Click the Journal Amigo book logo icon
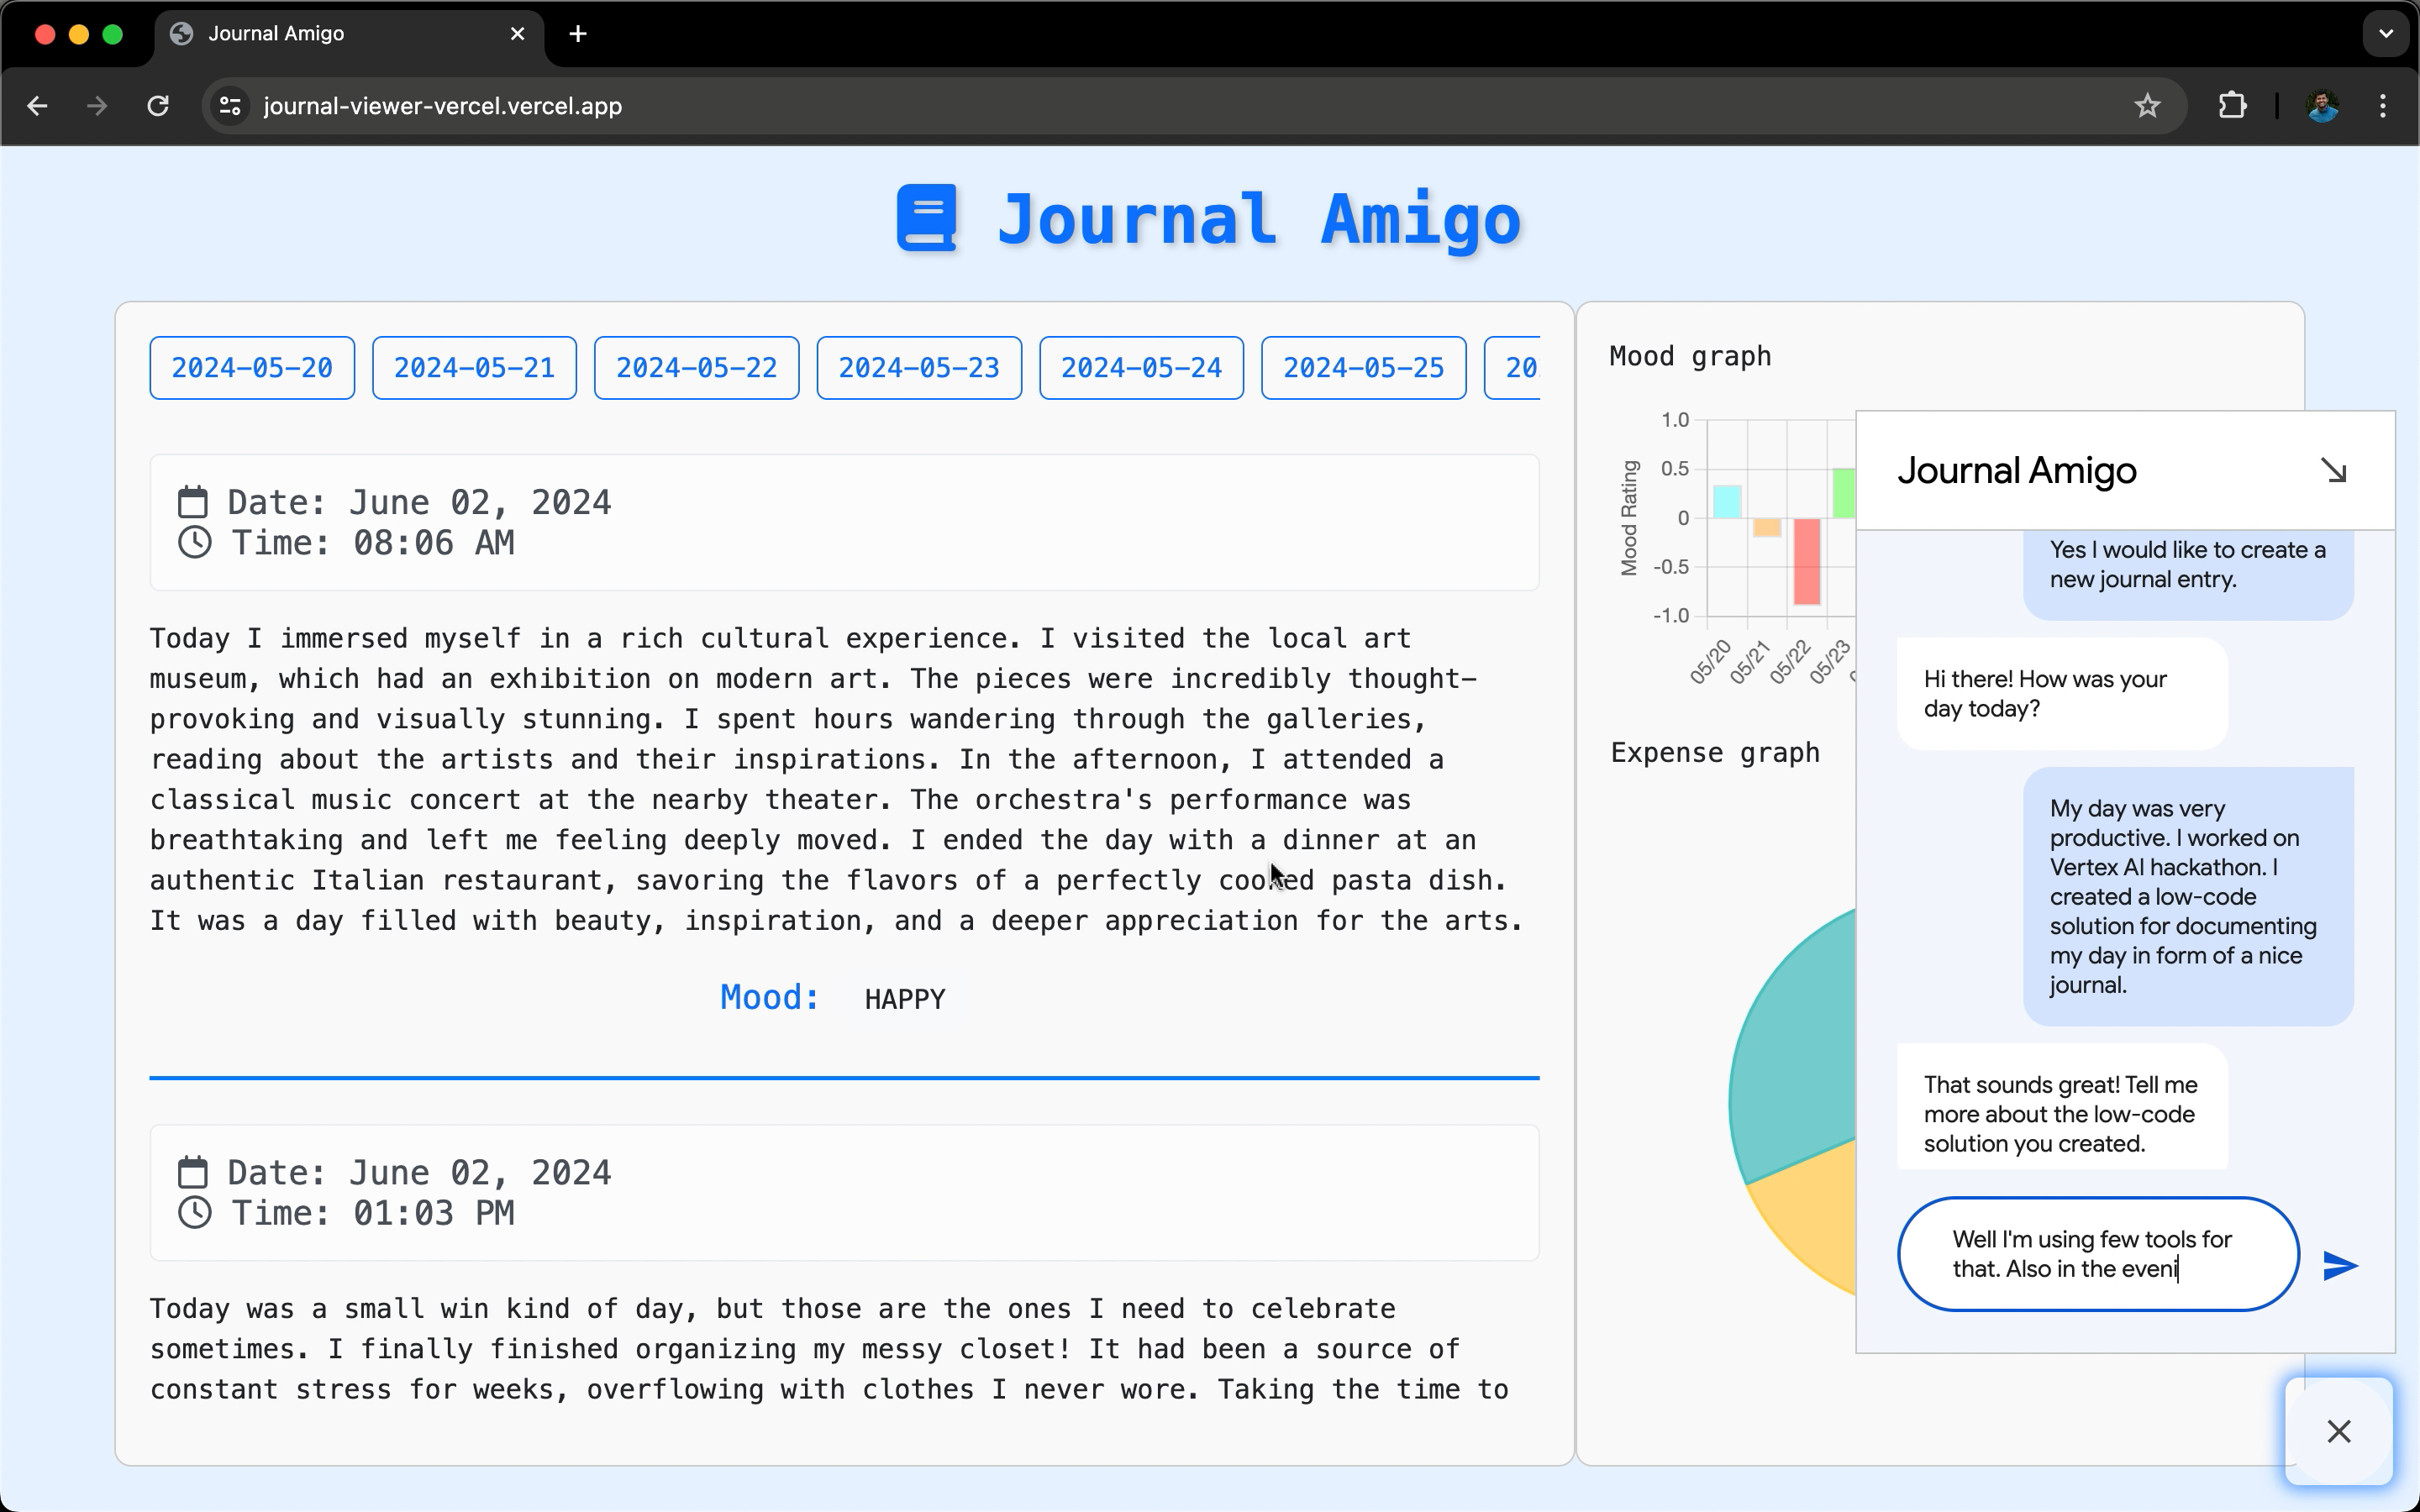The width and height of the screenshot is (2420, 1512). click(x=927, y=218)
